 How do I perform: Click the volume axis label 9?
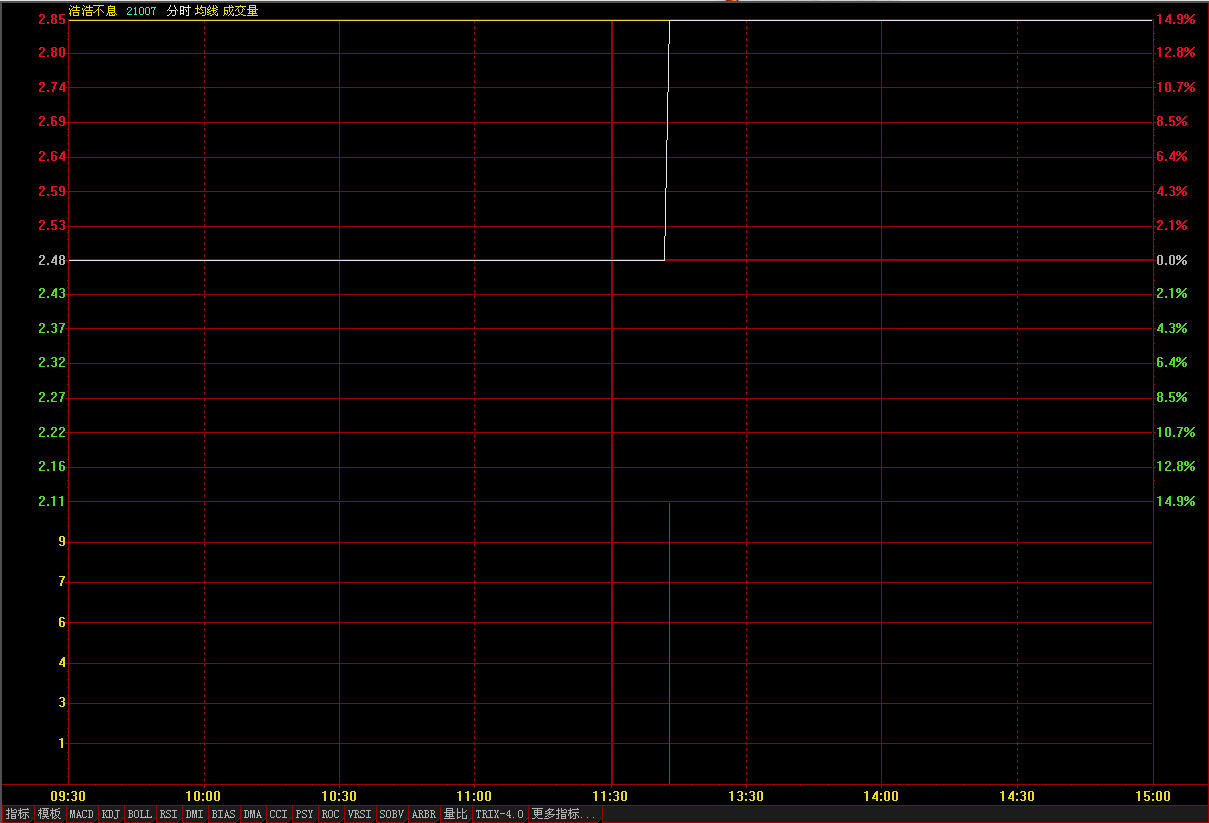(62, 541)
